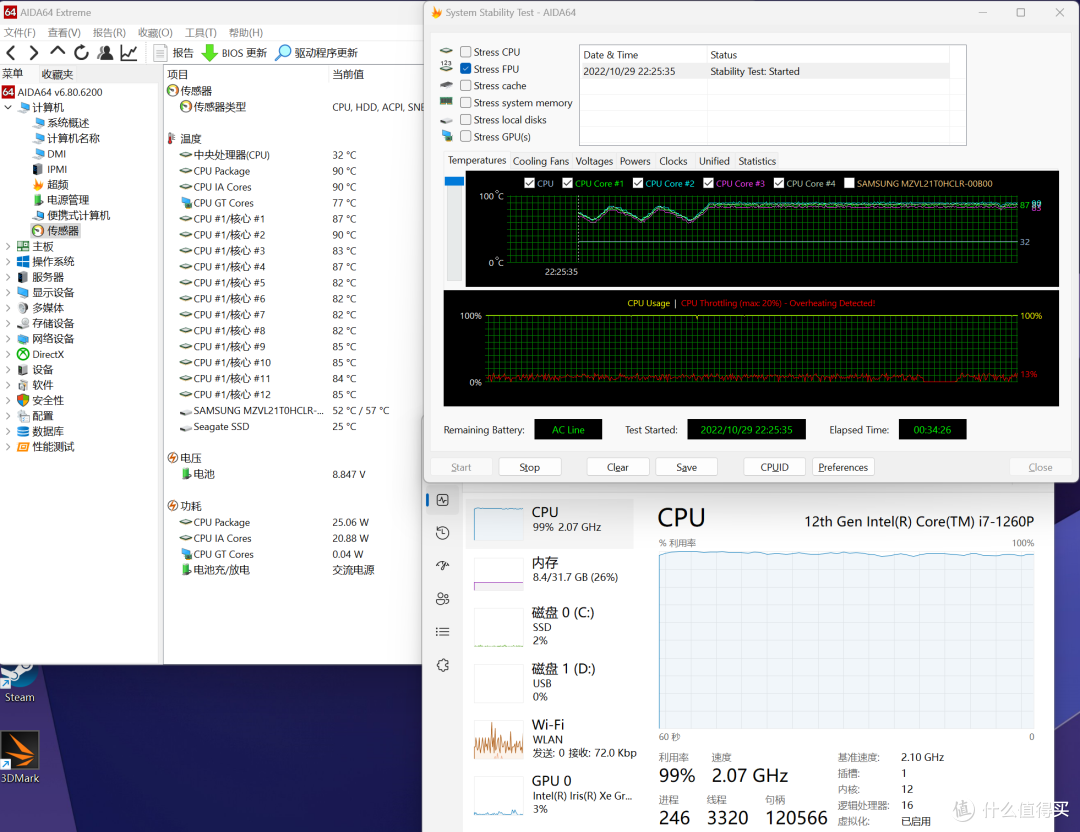Click the CPUID button
The width and height of the screenshot is (1080, 832).
pyautogui.click(x=774, y=467)
